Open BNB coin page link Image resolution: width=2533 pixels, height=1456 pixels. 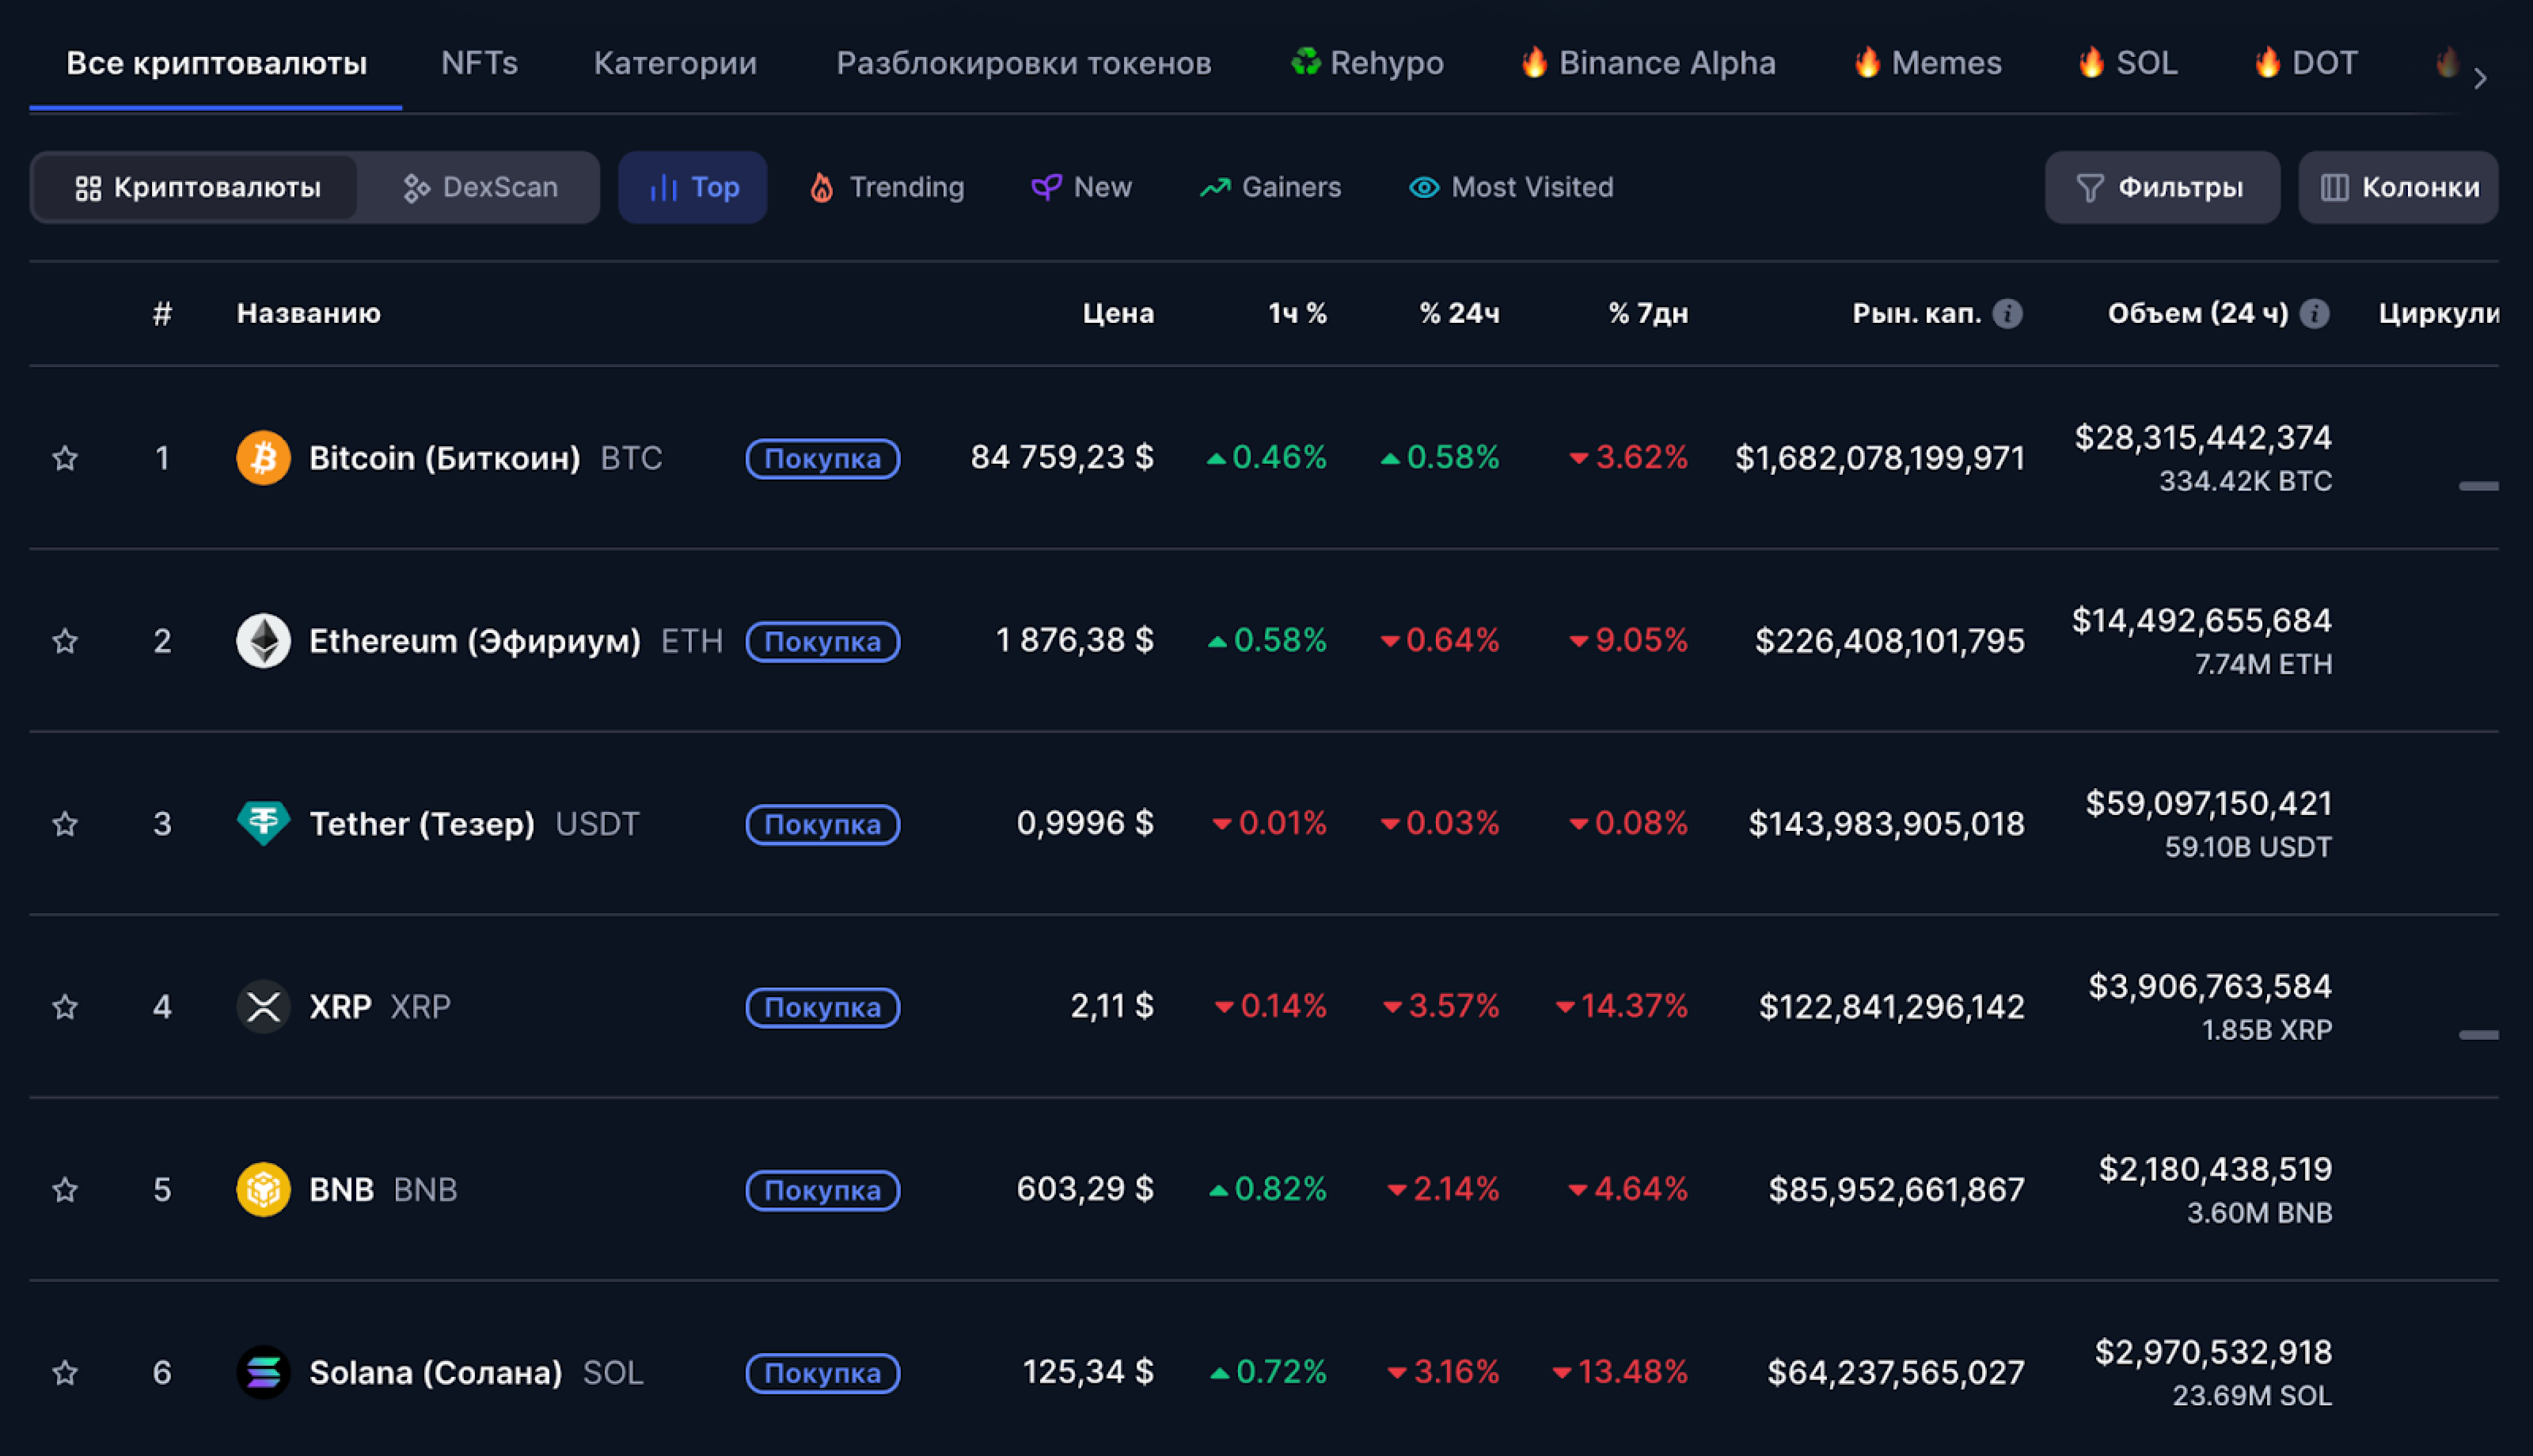pyautogui.click(x=341, y=1190)
